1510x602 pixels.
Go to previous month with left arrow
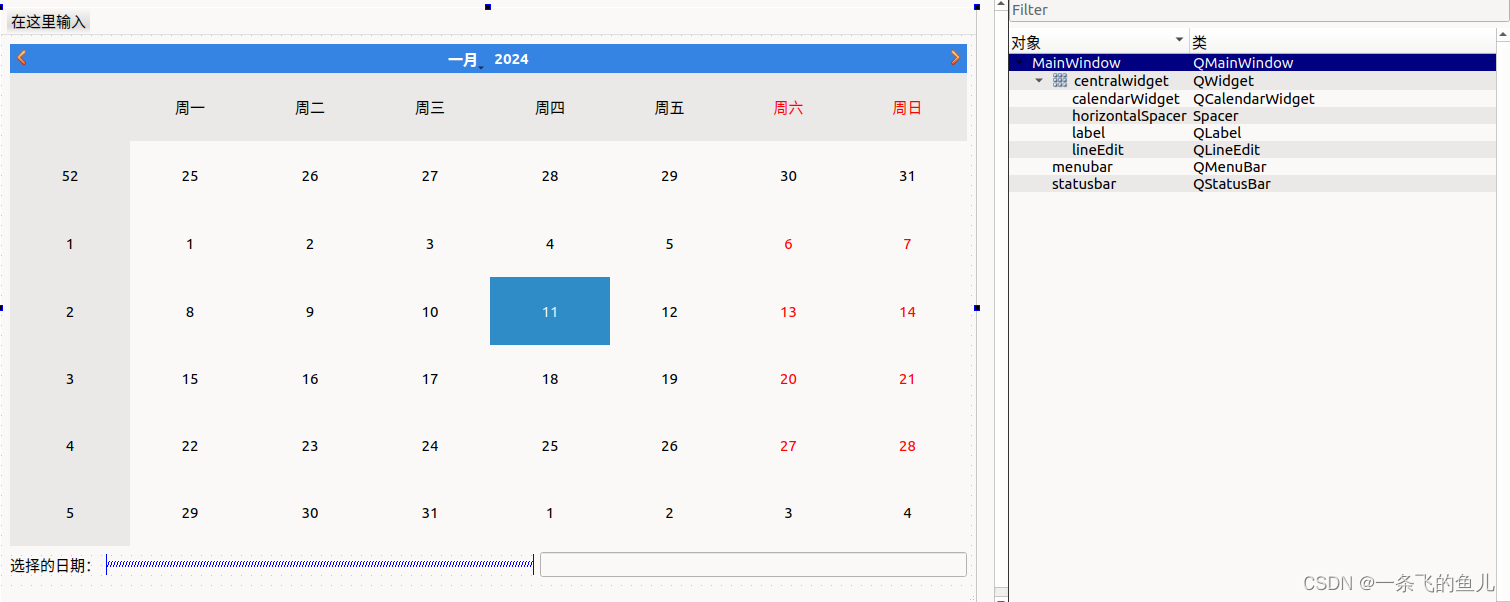[x=22, y=58]
